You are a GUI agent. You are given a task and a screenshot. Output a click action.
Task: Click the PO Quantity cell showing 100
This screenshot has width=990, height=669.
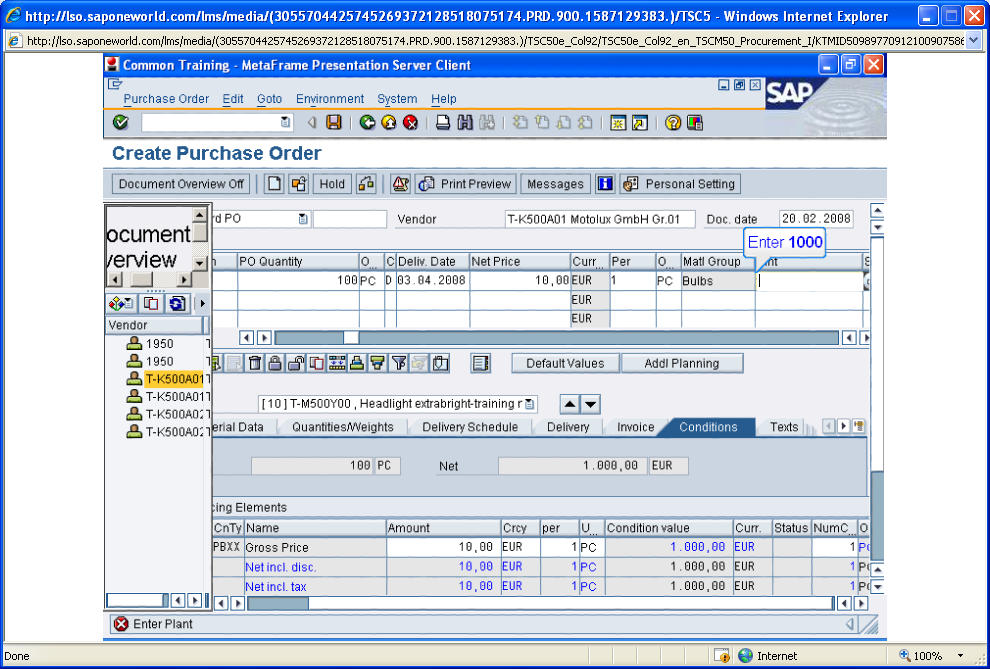298,281
